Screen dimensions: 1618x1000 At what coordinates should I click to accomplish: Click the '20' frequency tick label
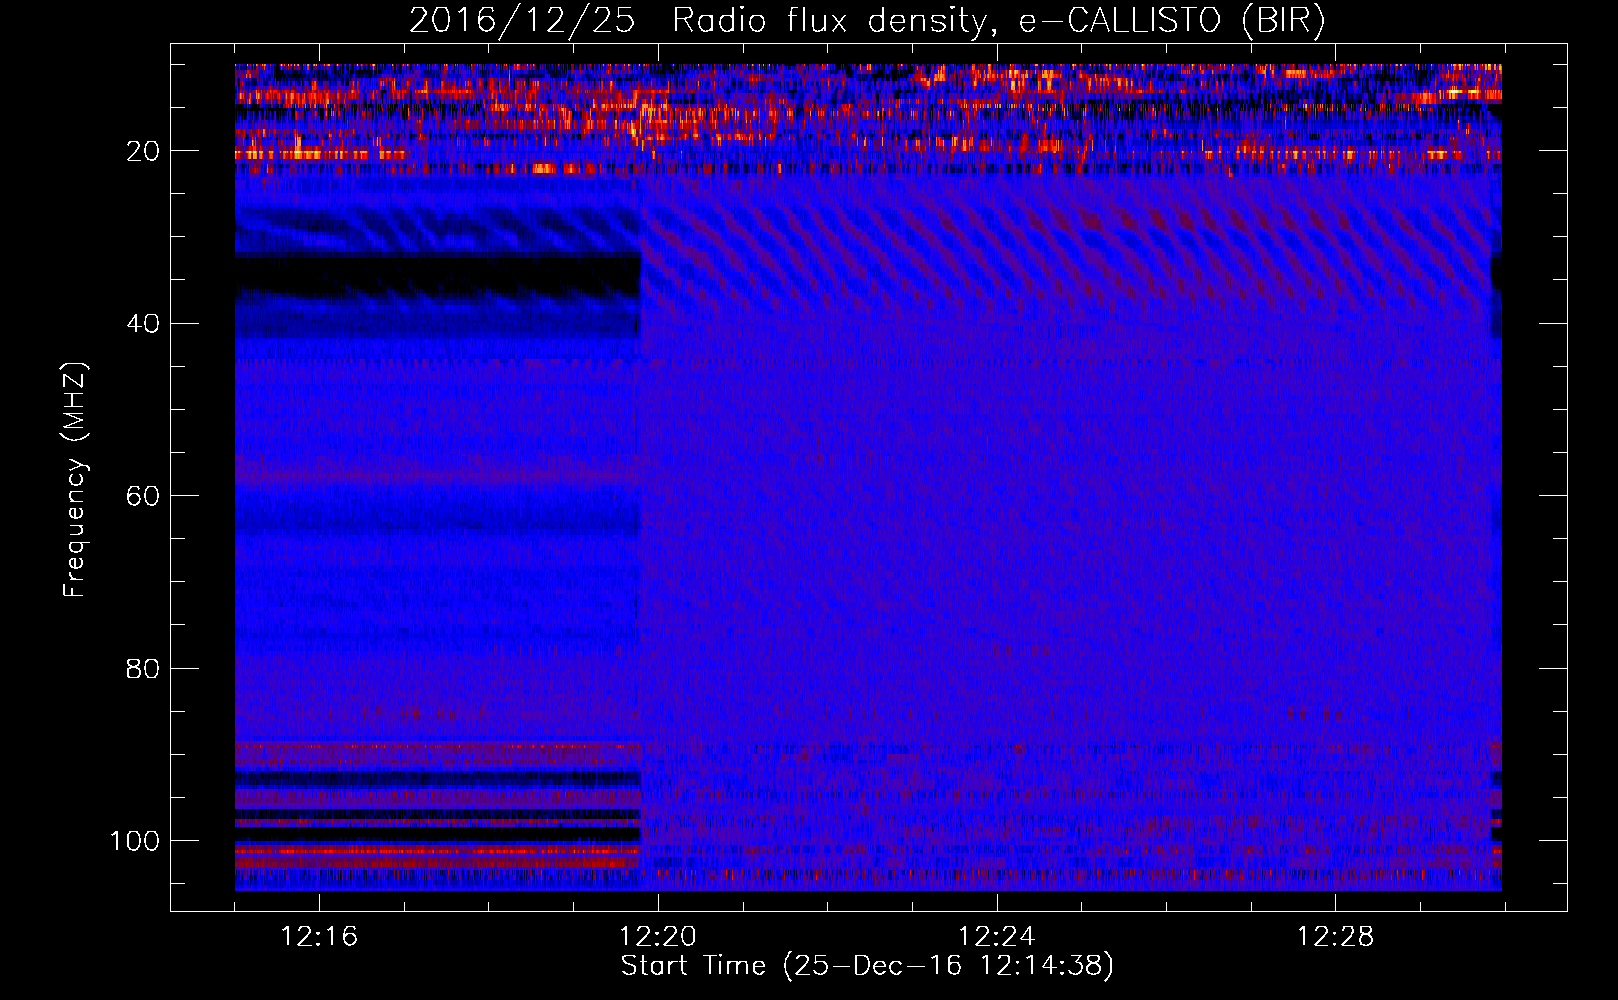tap(143, 151)
